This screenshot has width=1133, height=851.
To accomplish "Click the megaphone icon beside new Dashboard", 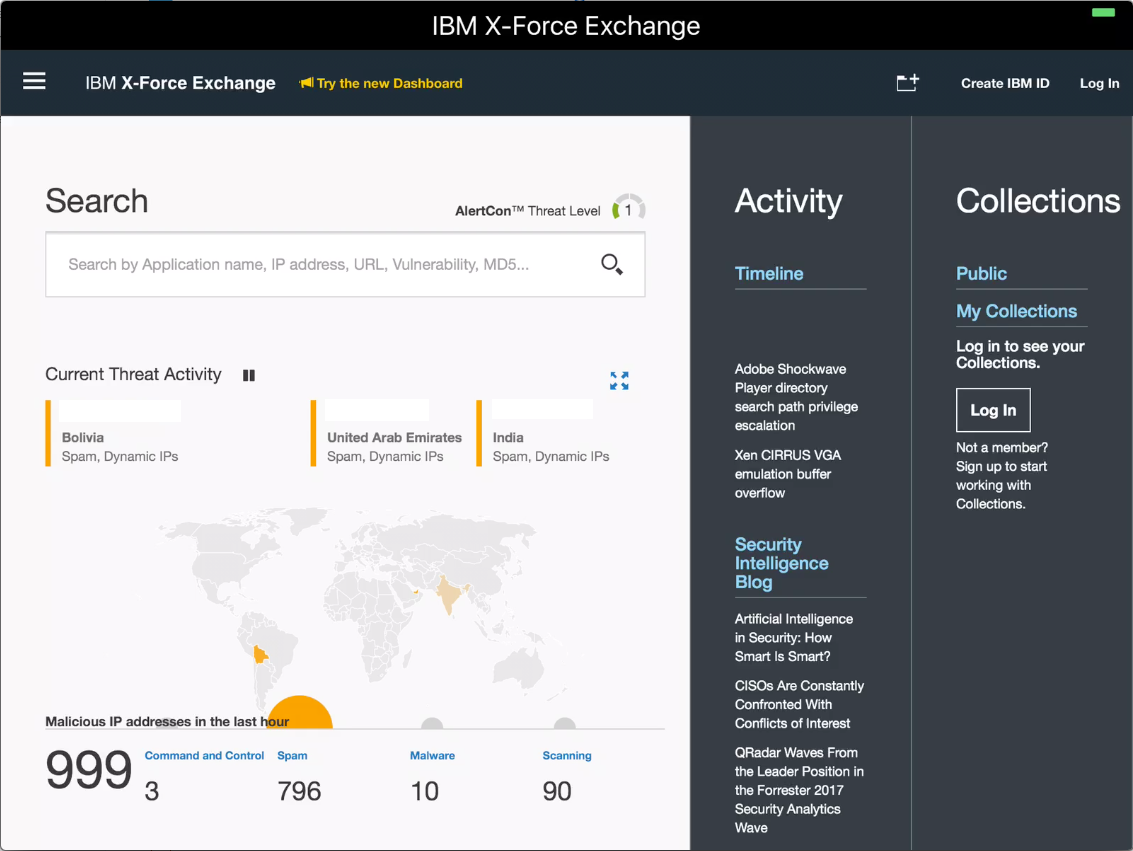I will 306,83.
